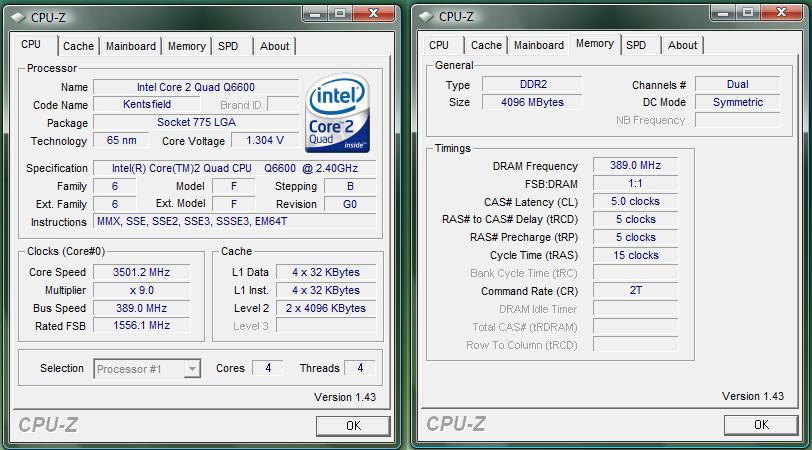Close the left CPU-Z window

tap(373, 13)
